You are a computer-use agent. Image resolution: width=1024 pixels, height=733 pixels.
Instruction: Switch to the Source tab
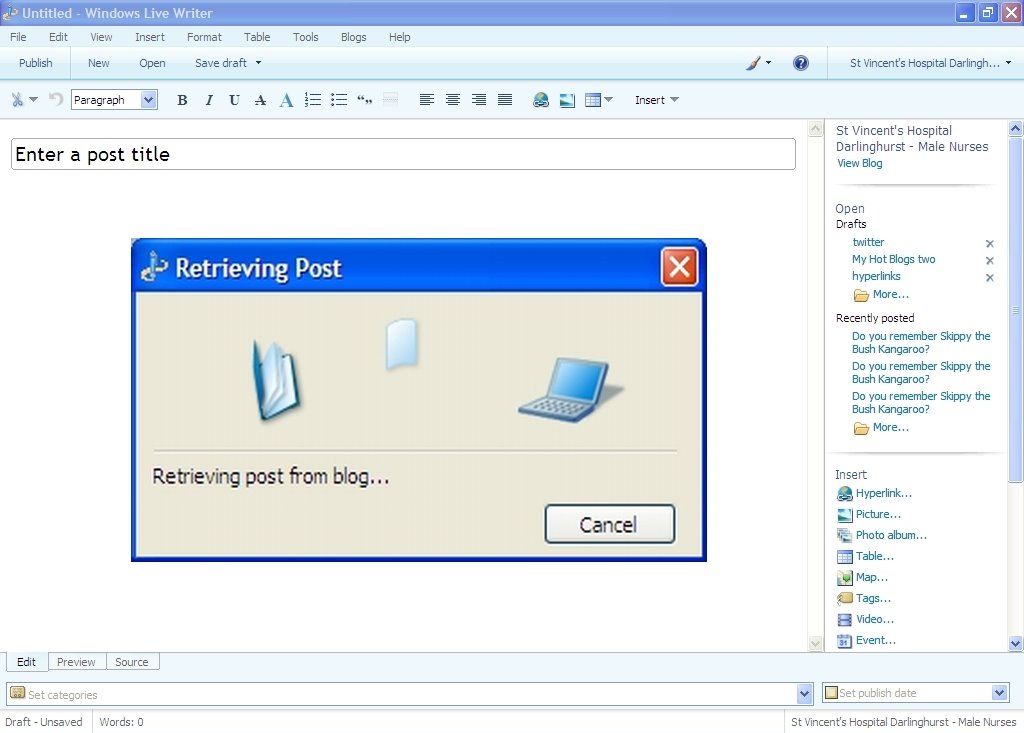(x=131, y=662)
